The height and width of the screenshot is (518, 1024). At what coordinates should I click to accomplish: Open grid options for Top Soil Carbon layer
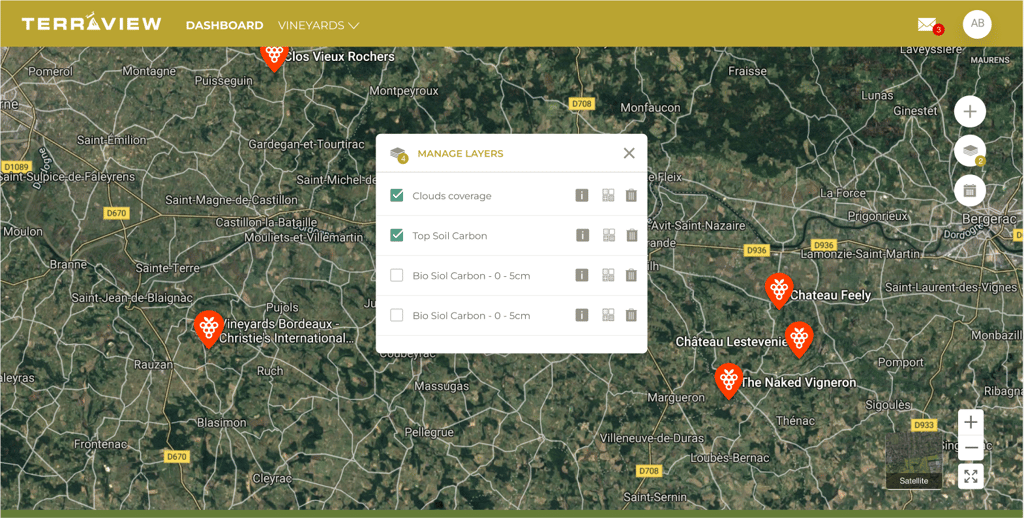click(608, 235)
